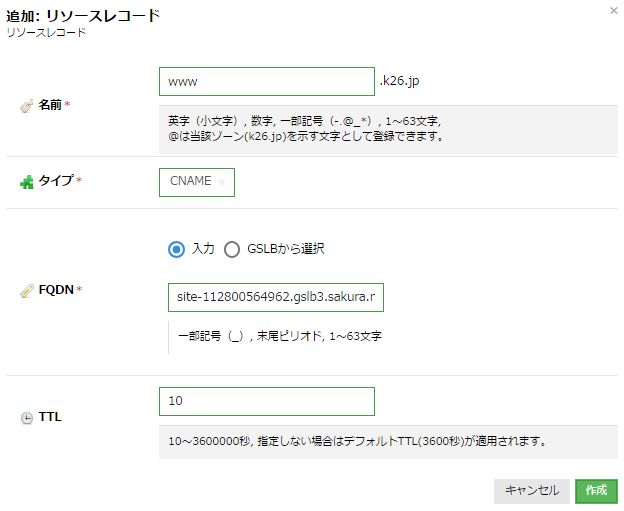Click the green clover icon beside タイプ
This screenshot has width=624, height=511.
pos(26,182)
